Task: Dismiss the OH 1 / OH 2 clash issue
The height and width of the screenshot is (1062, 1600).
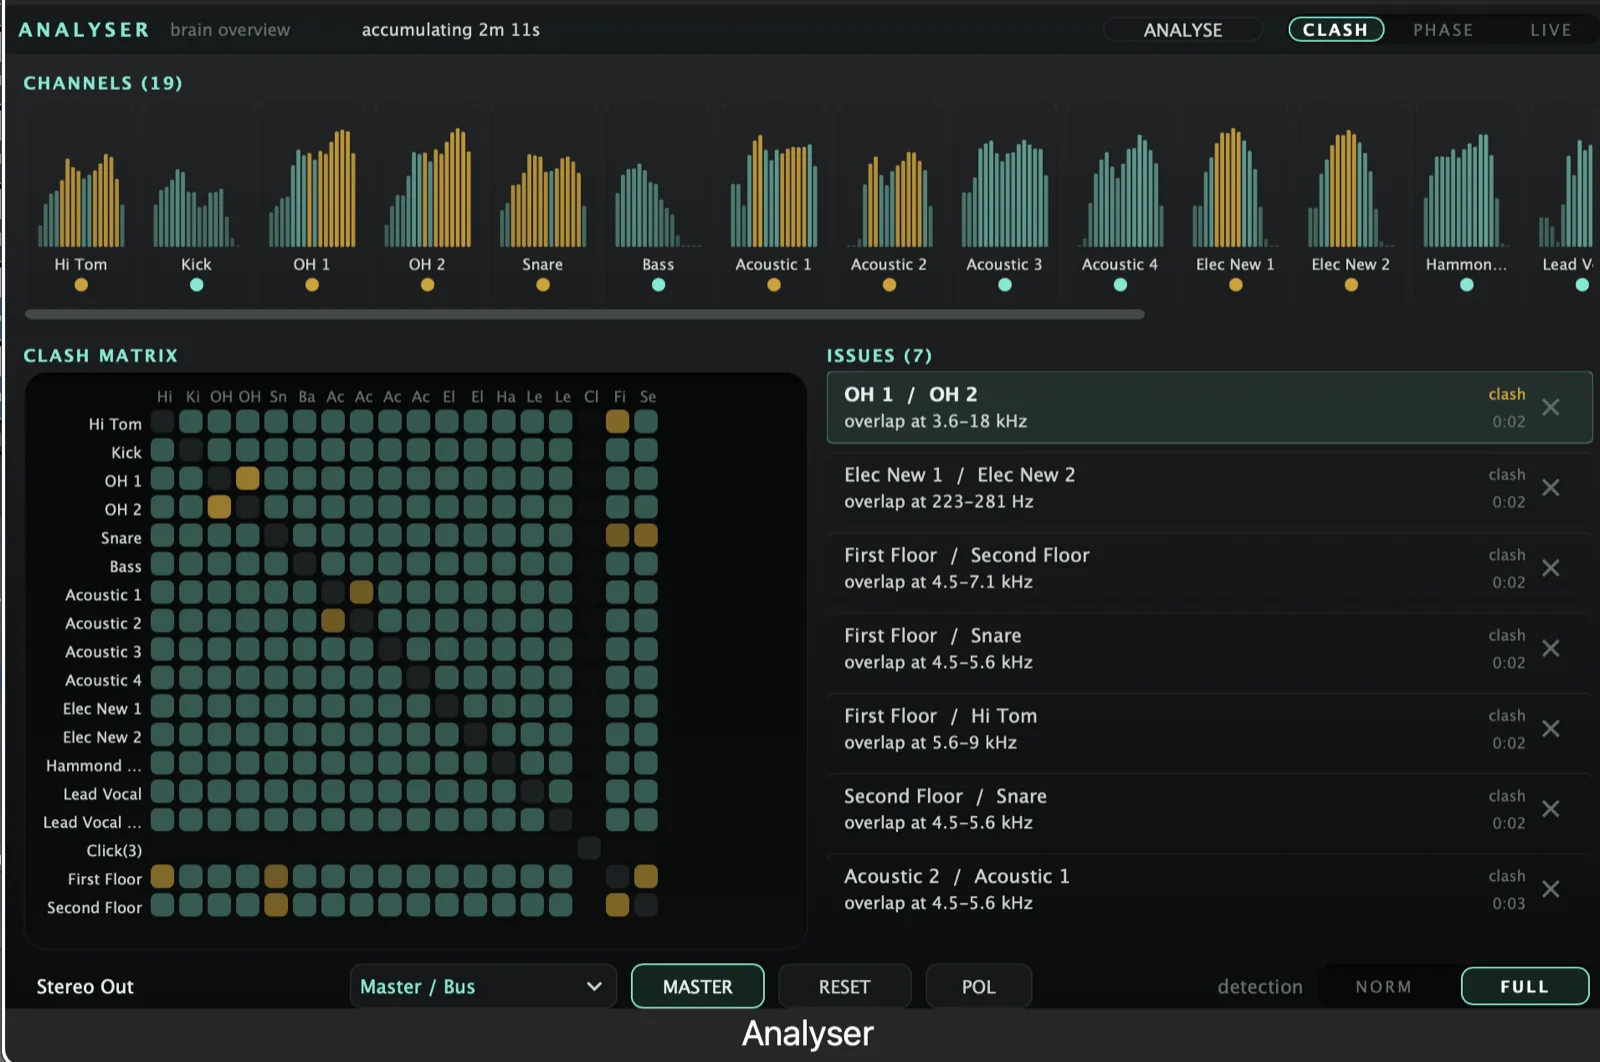Action: (1550, 407)
